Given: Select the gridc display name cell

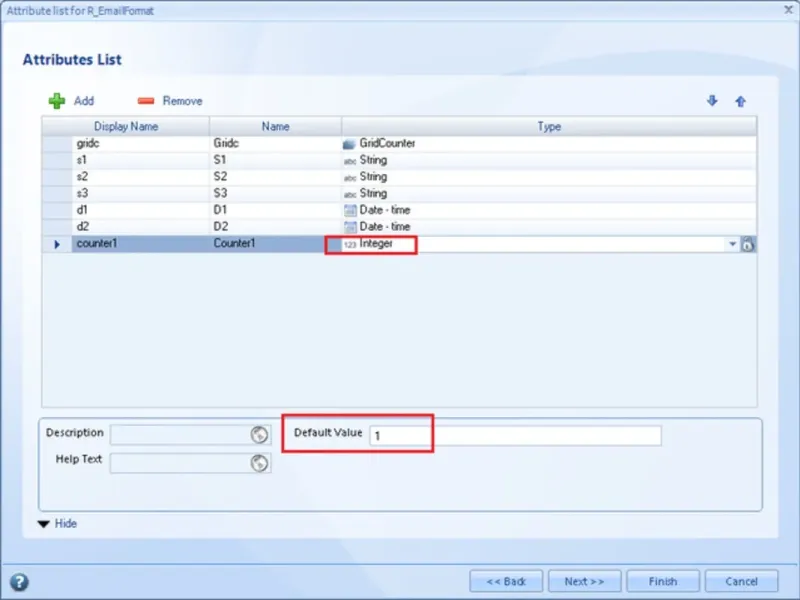Looking at the screenshot, I should click(140, 143).
